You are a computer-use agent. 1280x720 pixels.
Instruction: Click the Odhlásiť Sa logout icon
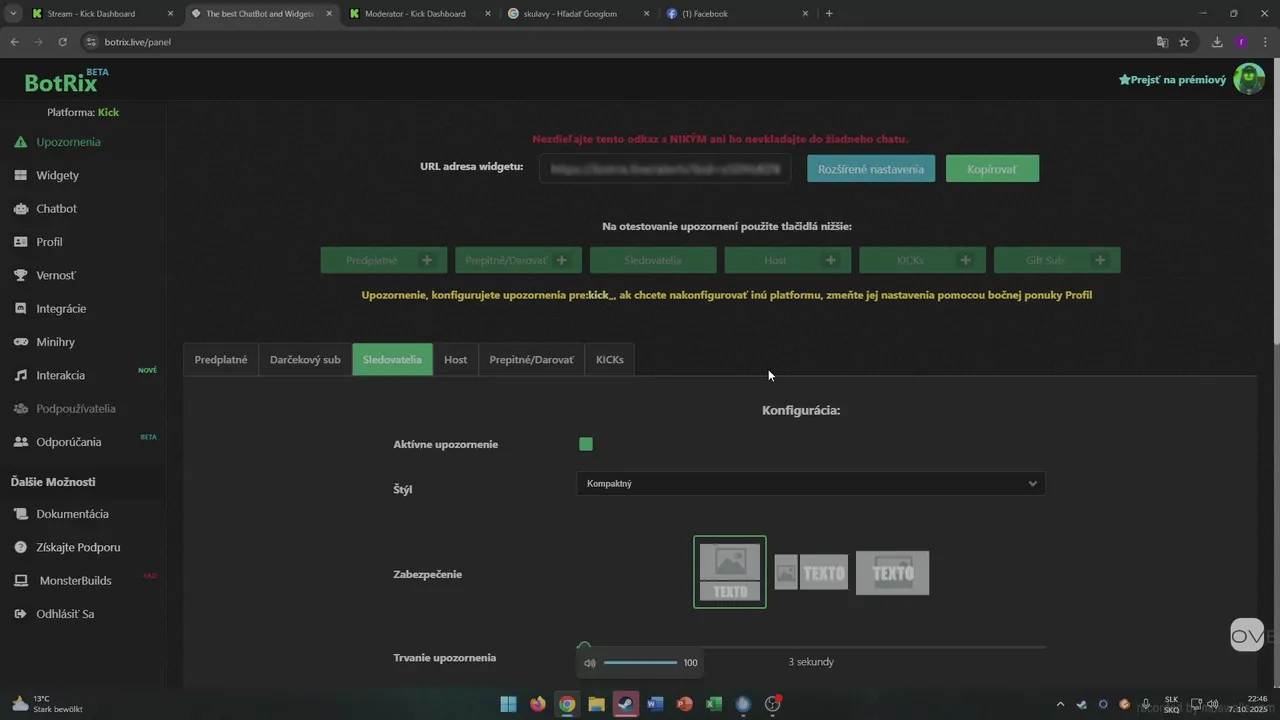tap(20, 614)
